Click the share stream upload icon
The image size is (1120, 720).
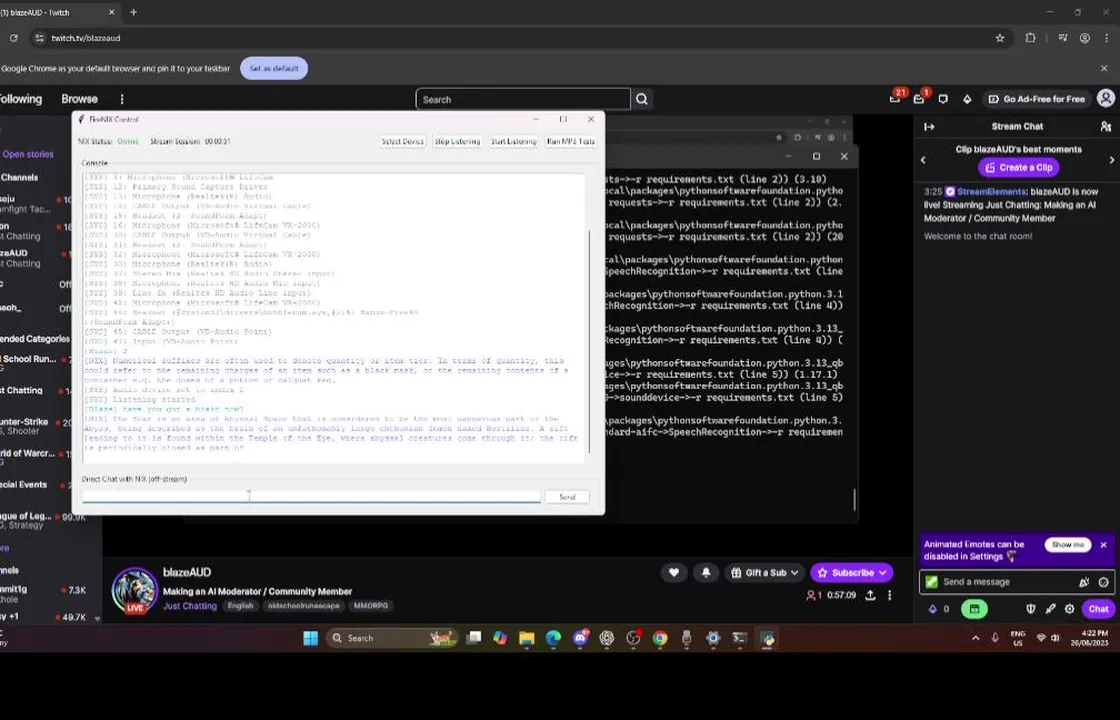click(x=870, y=595)
